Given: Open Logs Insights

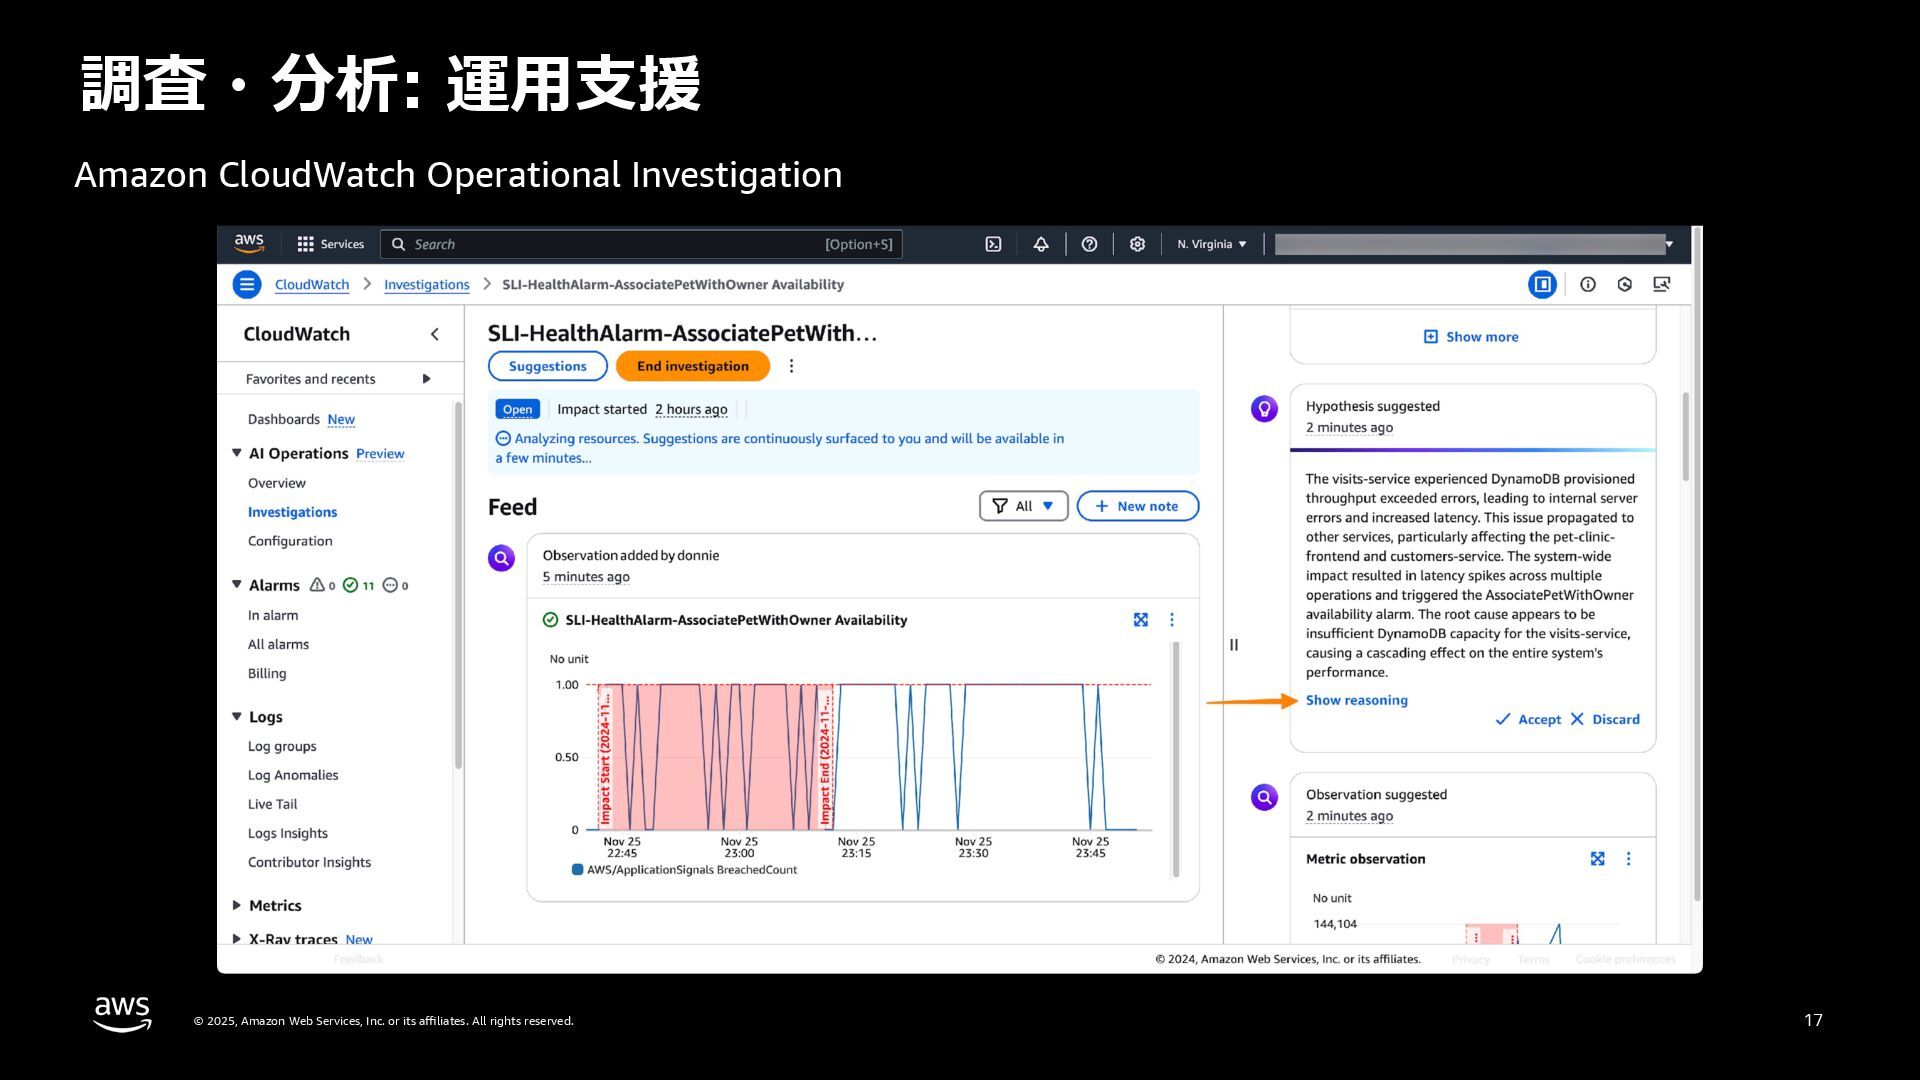Looking at the screenshot, I should pos(288,833).
